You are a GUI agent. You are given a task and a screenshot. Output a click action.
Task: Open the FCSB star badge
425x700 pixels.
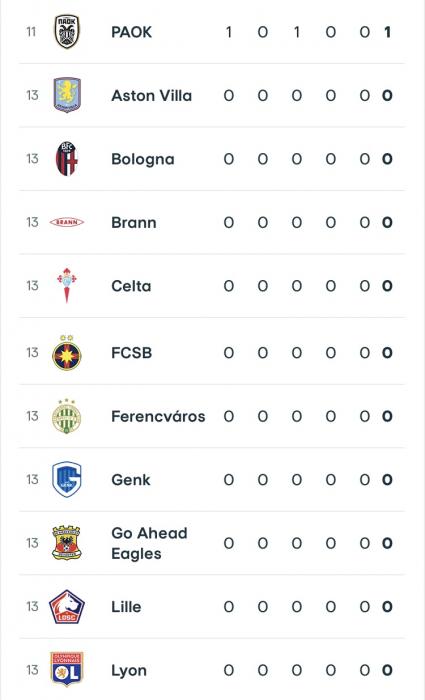click(x=67, y=353)
